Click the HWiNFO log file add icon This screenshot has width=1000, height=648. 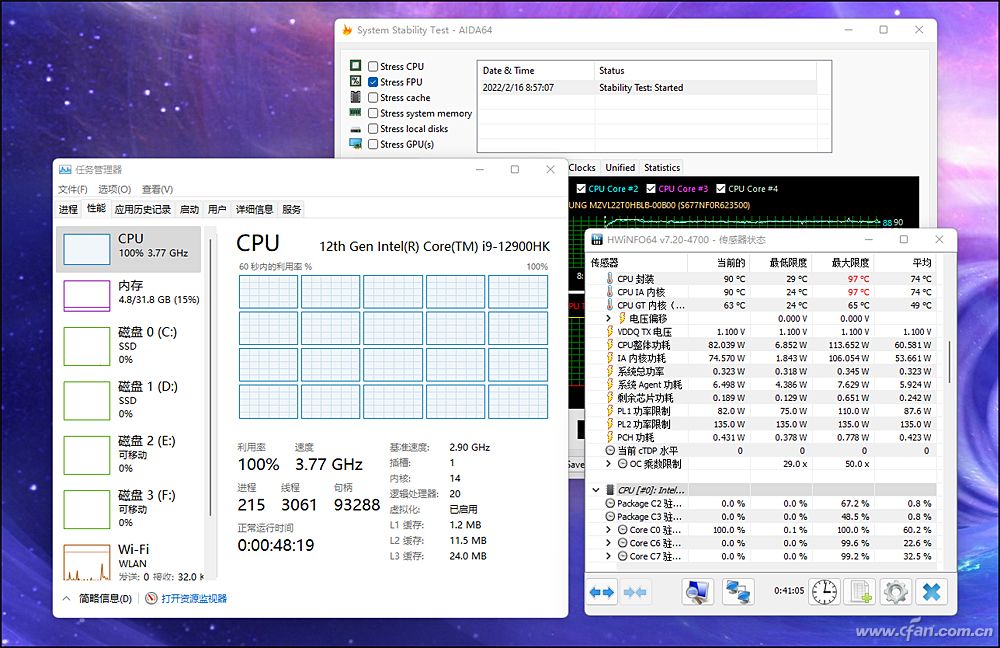click(860, 592)
